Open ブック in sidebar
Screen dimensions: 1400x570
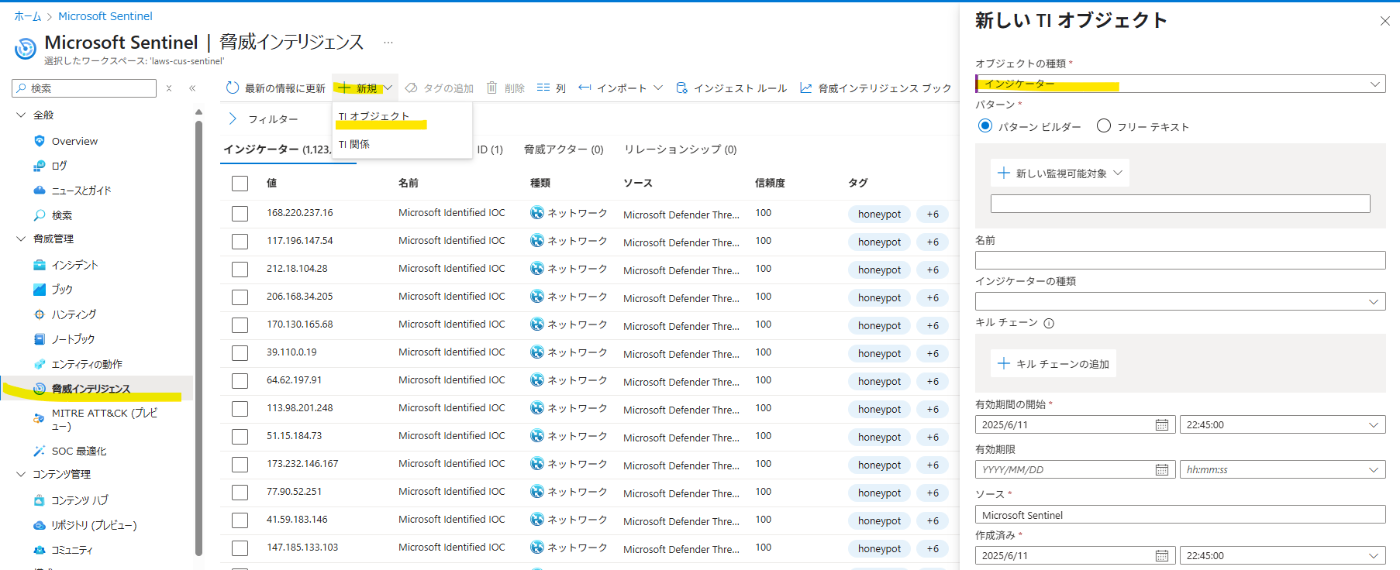pyautogui.click(x=62, y=289)
